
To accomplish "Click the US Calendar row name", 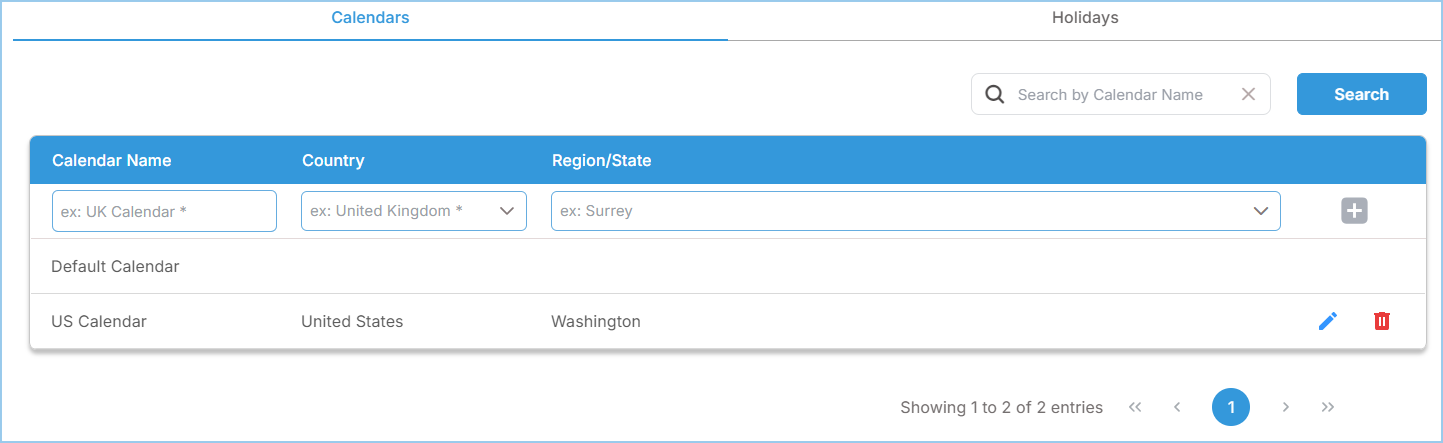I will tap(99, 321).
